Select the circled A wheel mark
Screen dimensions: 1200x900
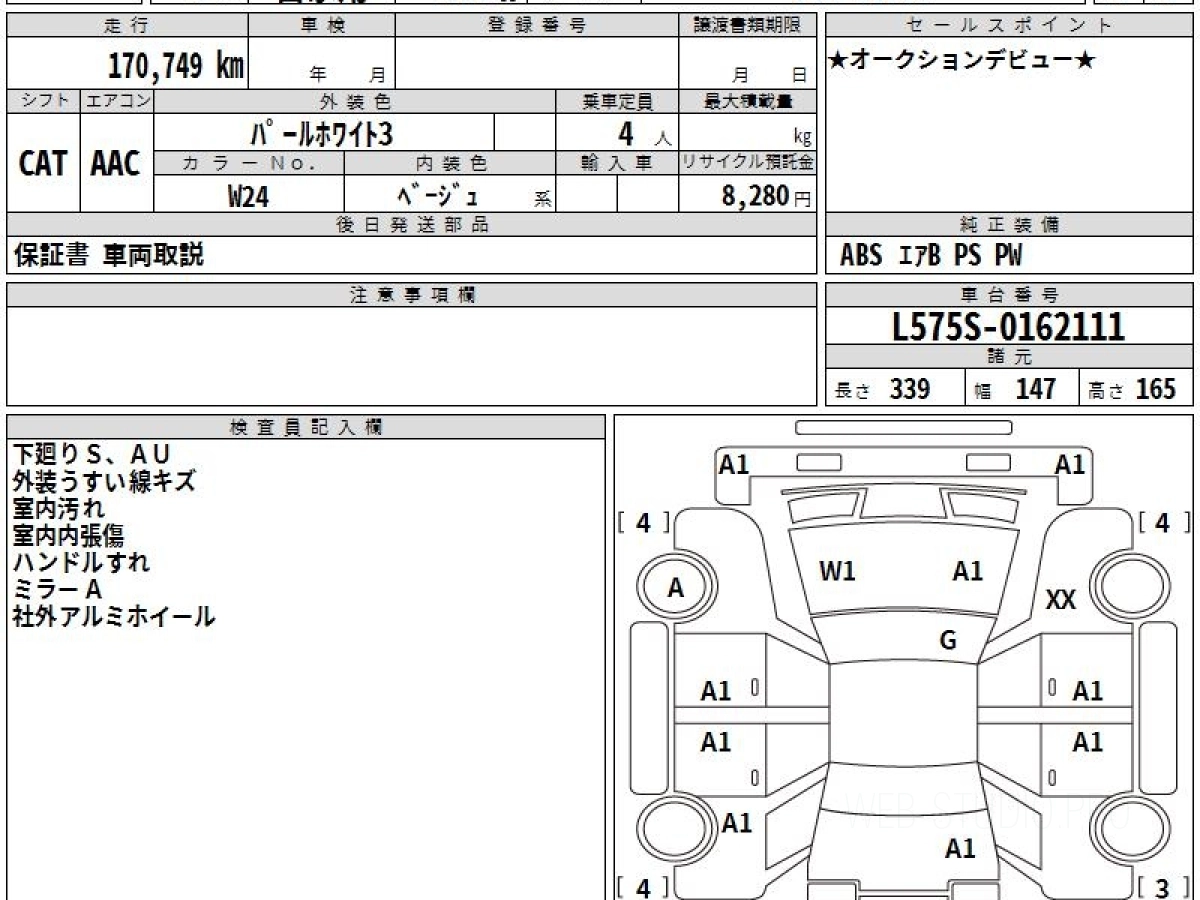tap(676, 588)
